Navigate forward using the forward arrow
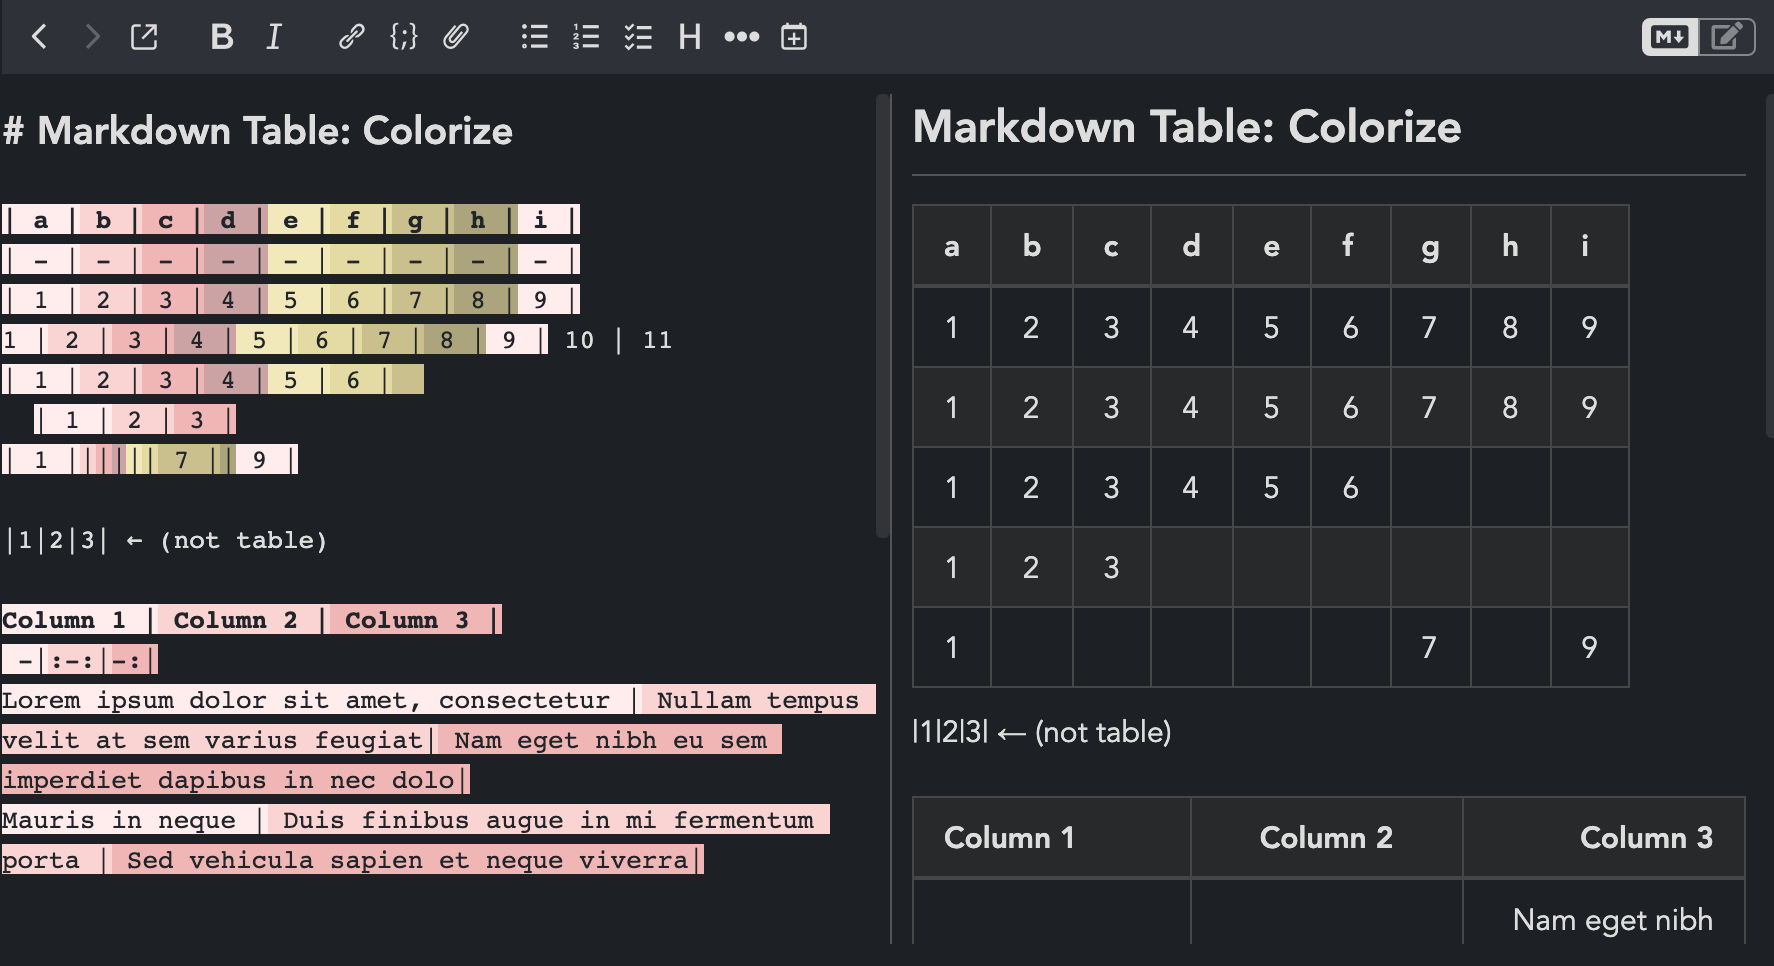1774x966 pixels. (x=91, y=37)
